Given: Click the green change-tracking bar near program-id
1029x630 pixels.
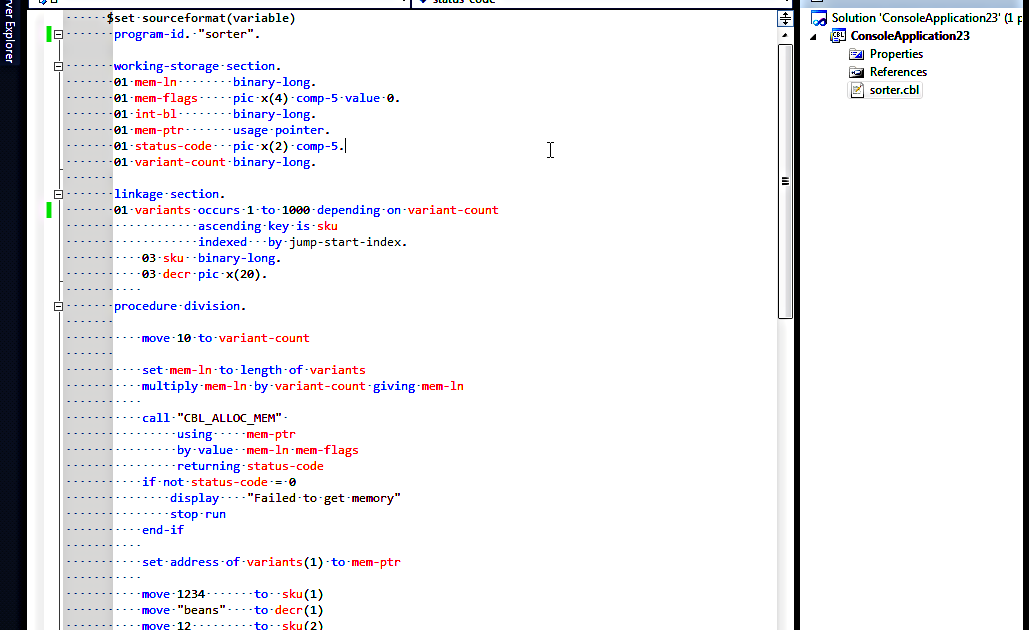Looking at the screenshot, I should 47,33.
